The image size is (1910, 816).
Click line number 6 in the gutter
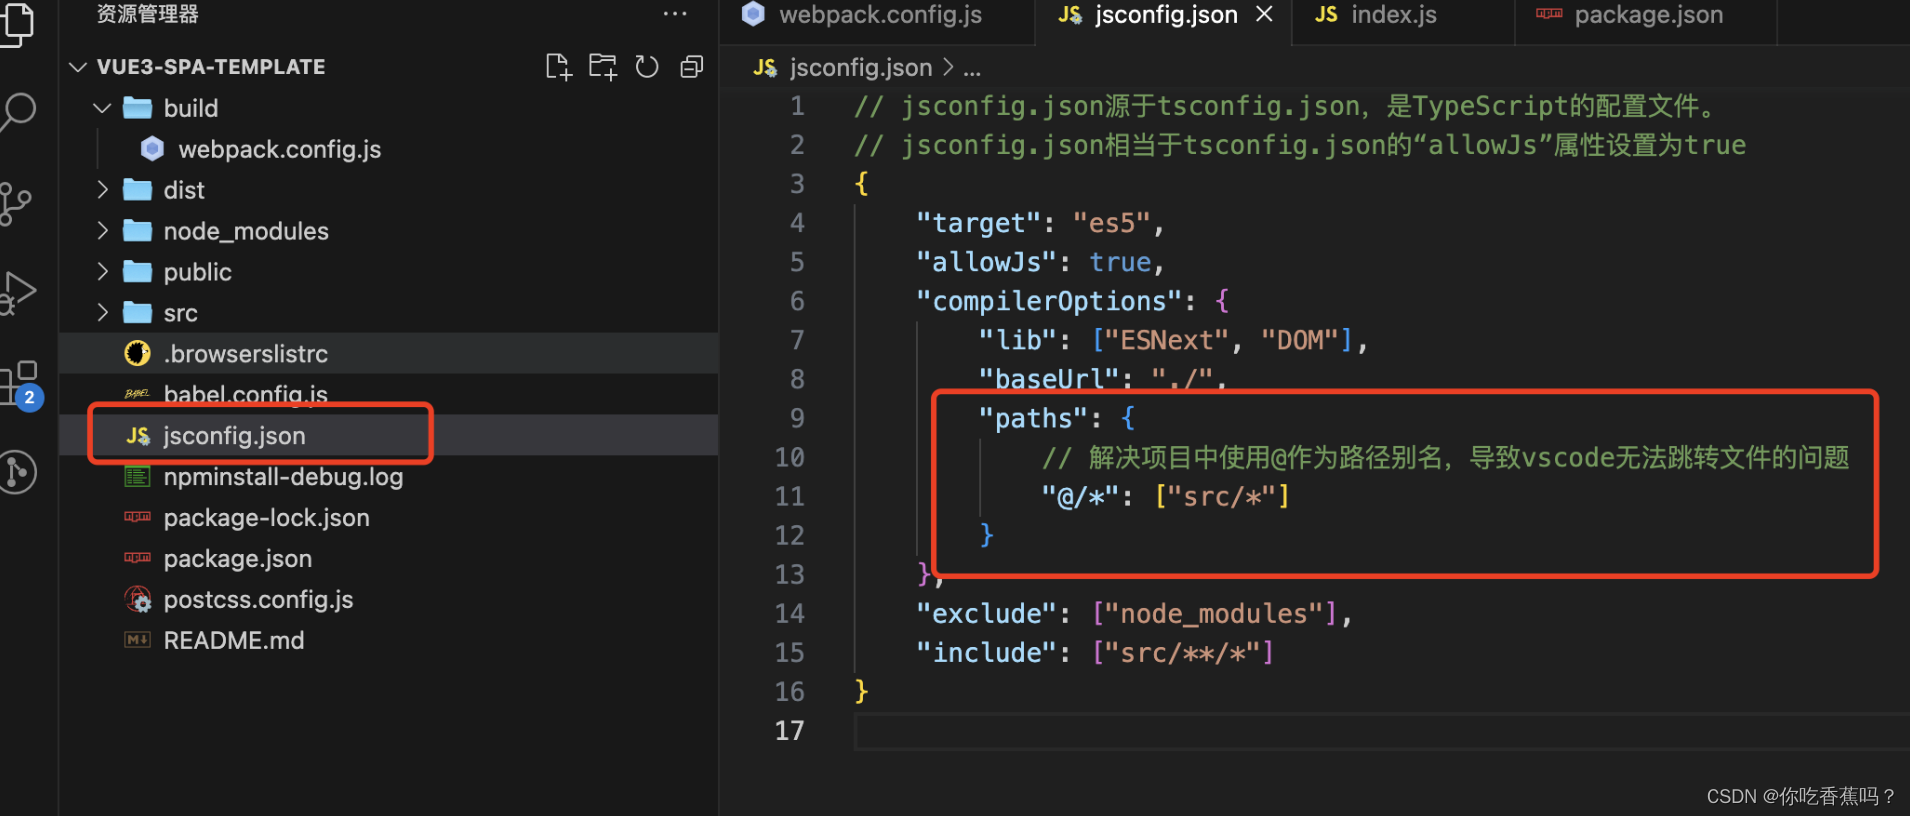tap(797, 301)
